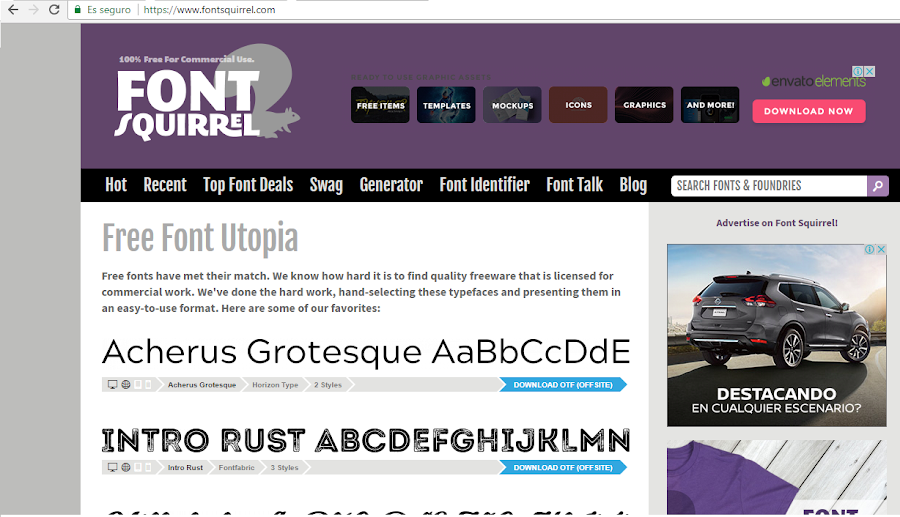Viewport: 900px width, 517px height.
Task: Click the Free Font Utopia heading
Action: pos(200,238)
